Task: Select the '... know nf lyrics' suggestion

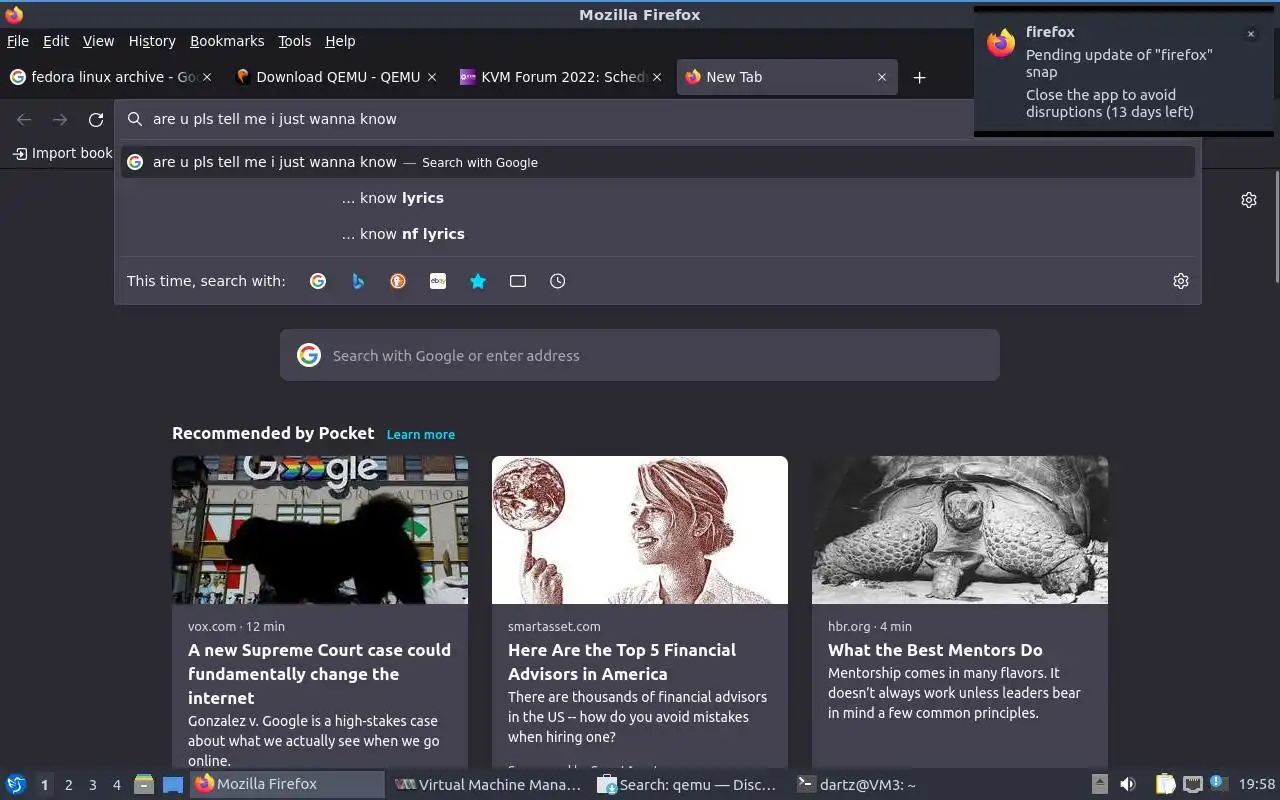Action: tap(658, 234)
